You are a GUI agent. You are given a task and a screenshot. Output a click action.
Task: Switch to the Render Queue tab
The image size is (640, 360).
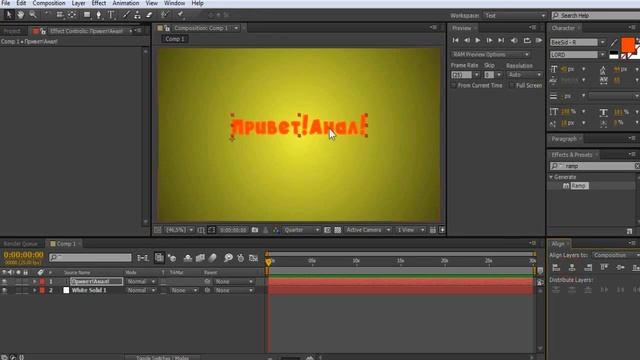click(20, 244)
